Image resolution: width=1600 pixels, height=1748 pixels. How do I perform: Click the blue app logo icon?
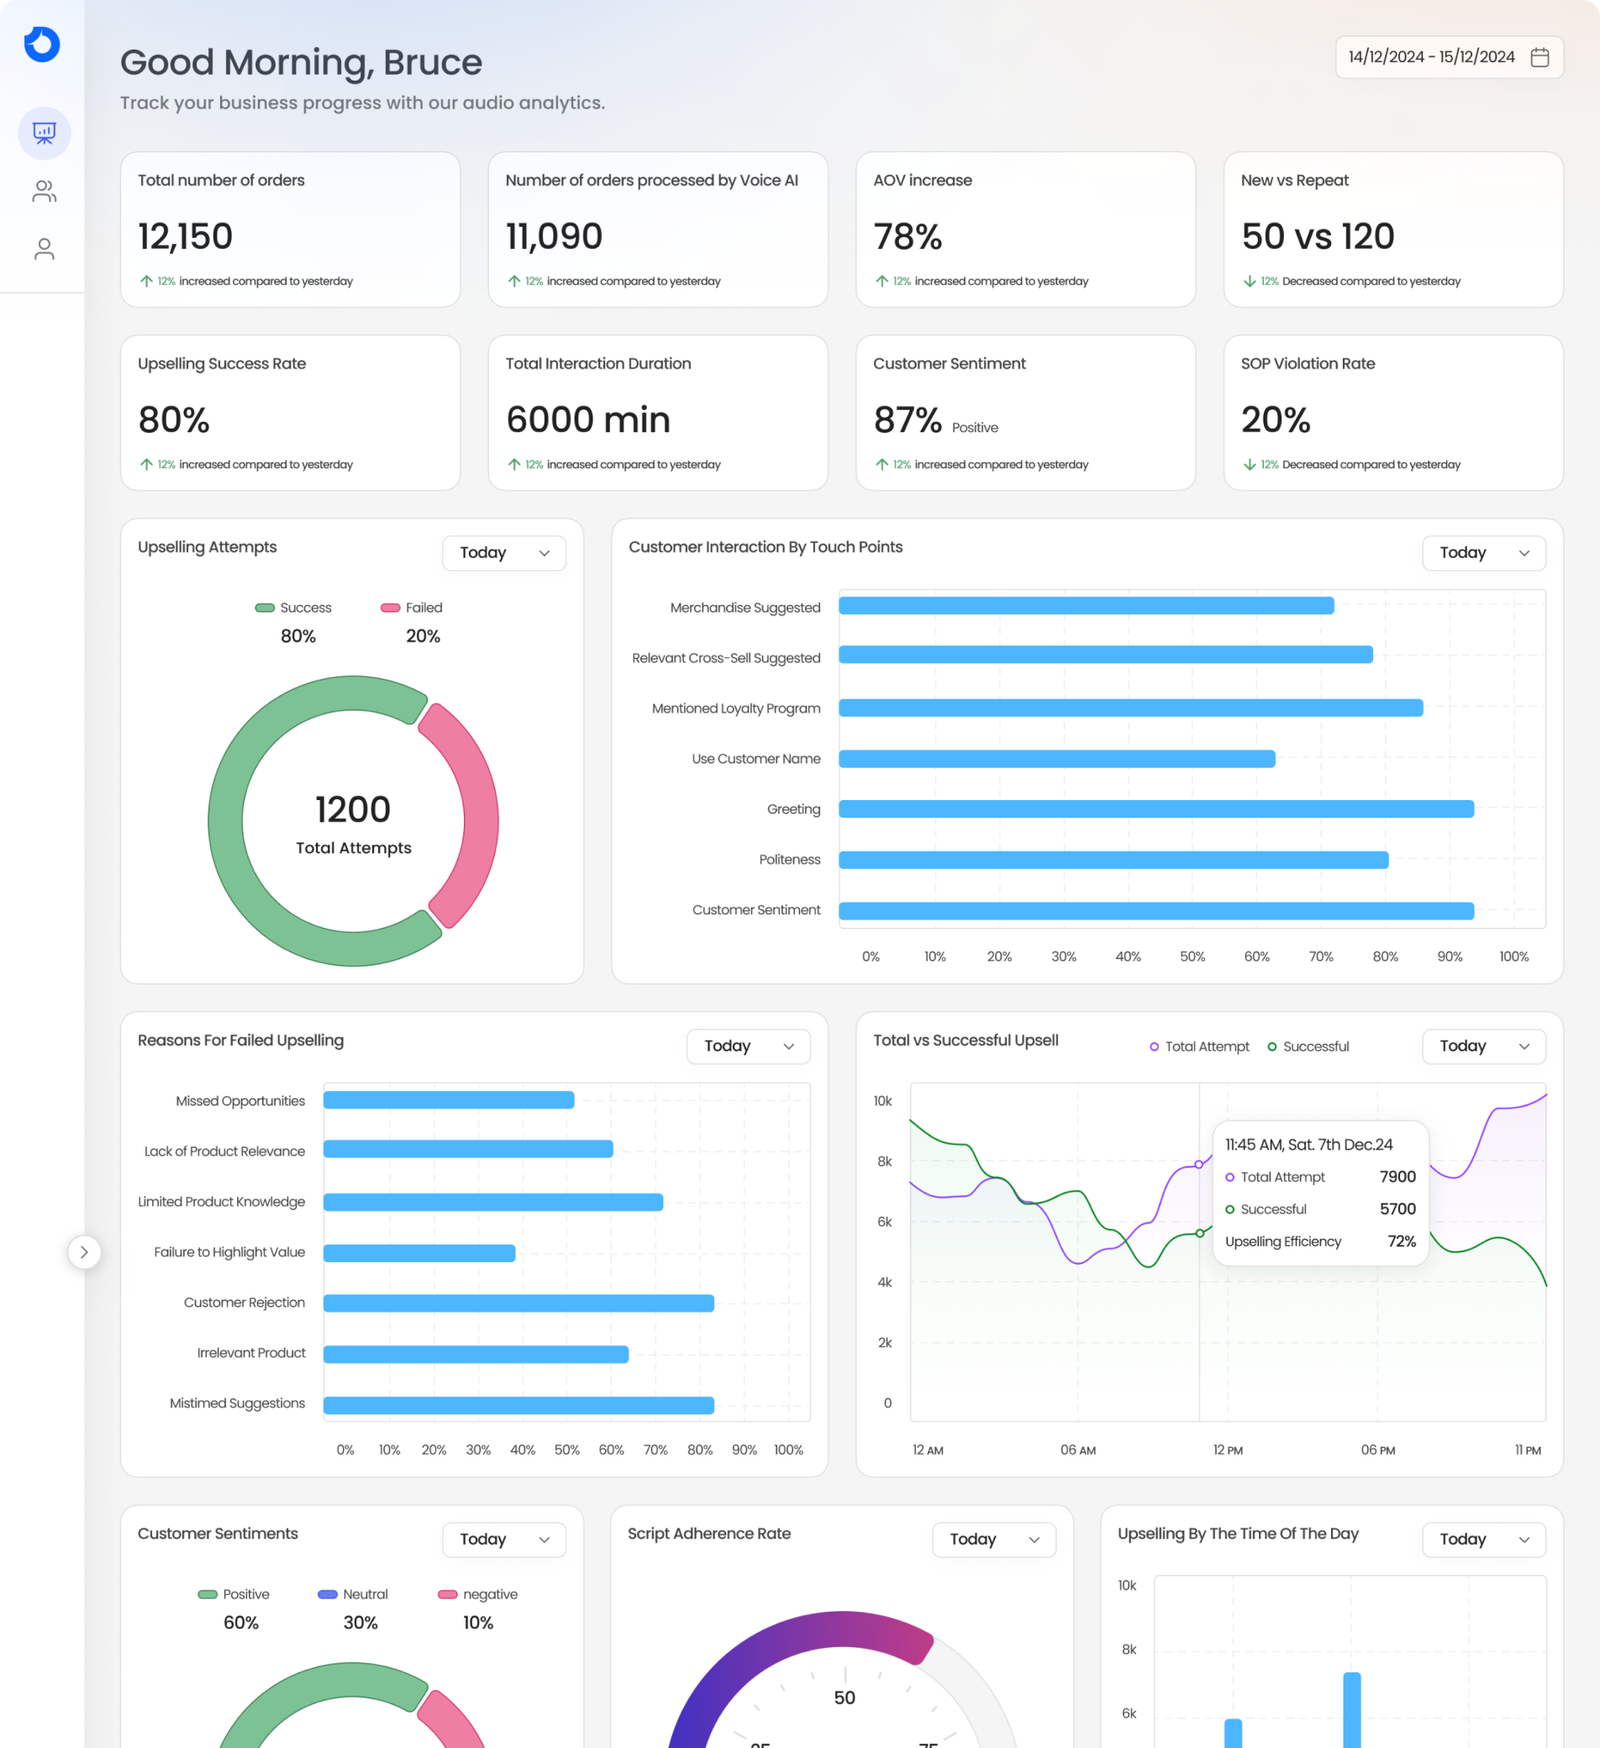(x=42, y=44)
